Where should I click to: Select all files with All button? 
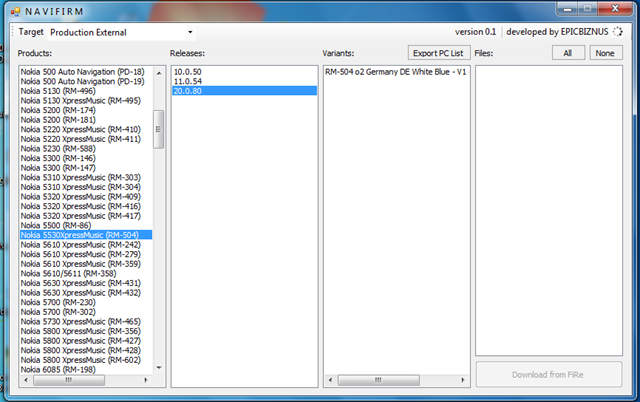click(x=568, y=53)
